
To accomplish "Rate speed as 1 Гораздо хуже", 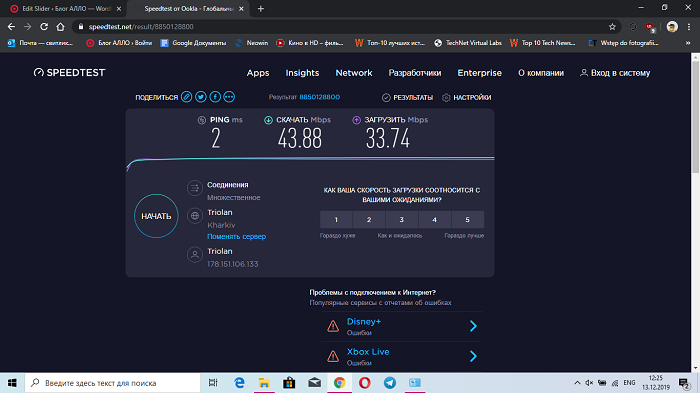I will coord(336,220).
